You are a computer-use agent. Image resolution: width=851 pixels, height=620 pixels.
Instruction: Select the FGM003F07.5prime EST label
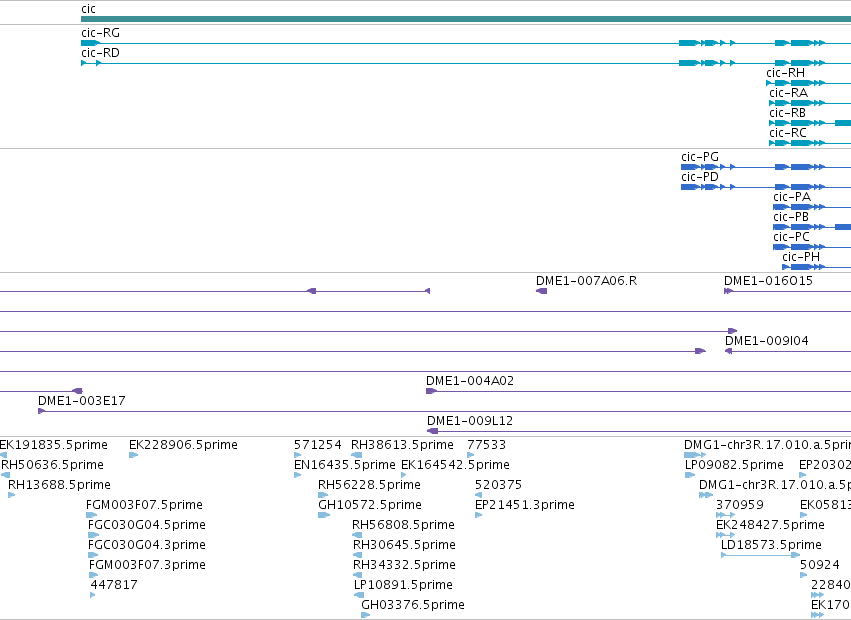coord(144,505)
